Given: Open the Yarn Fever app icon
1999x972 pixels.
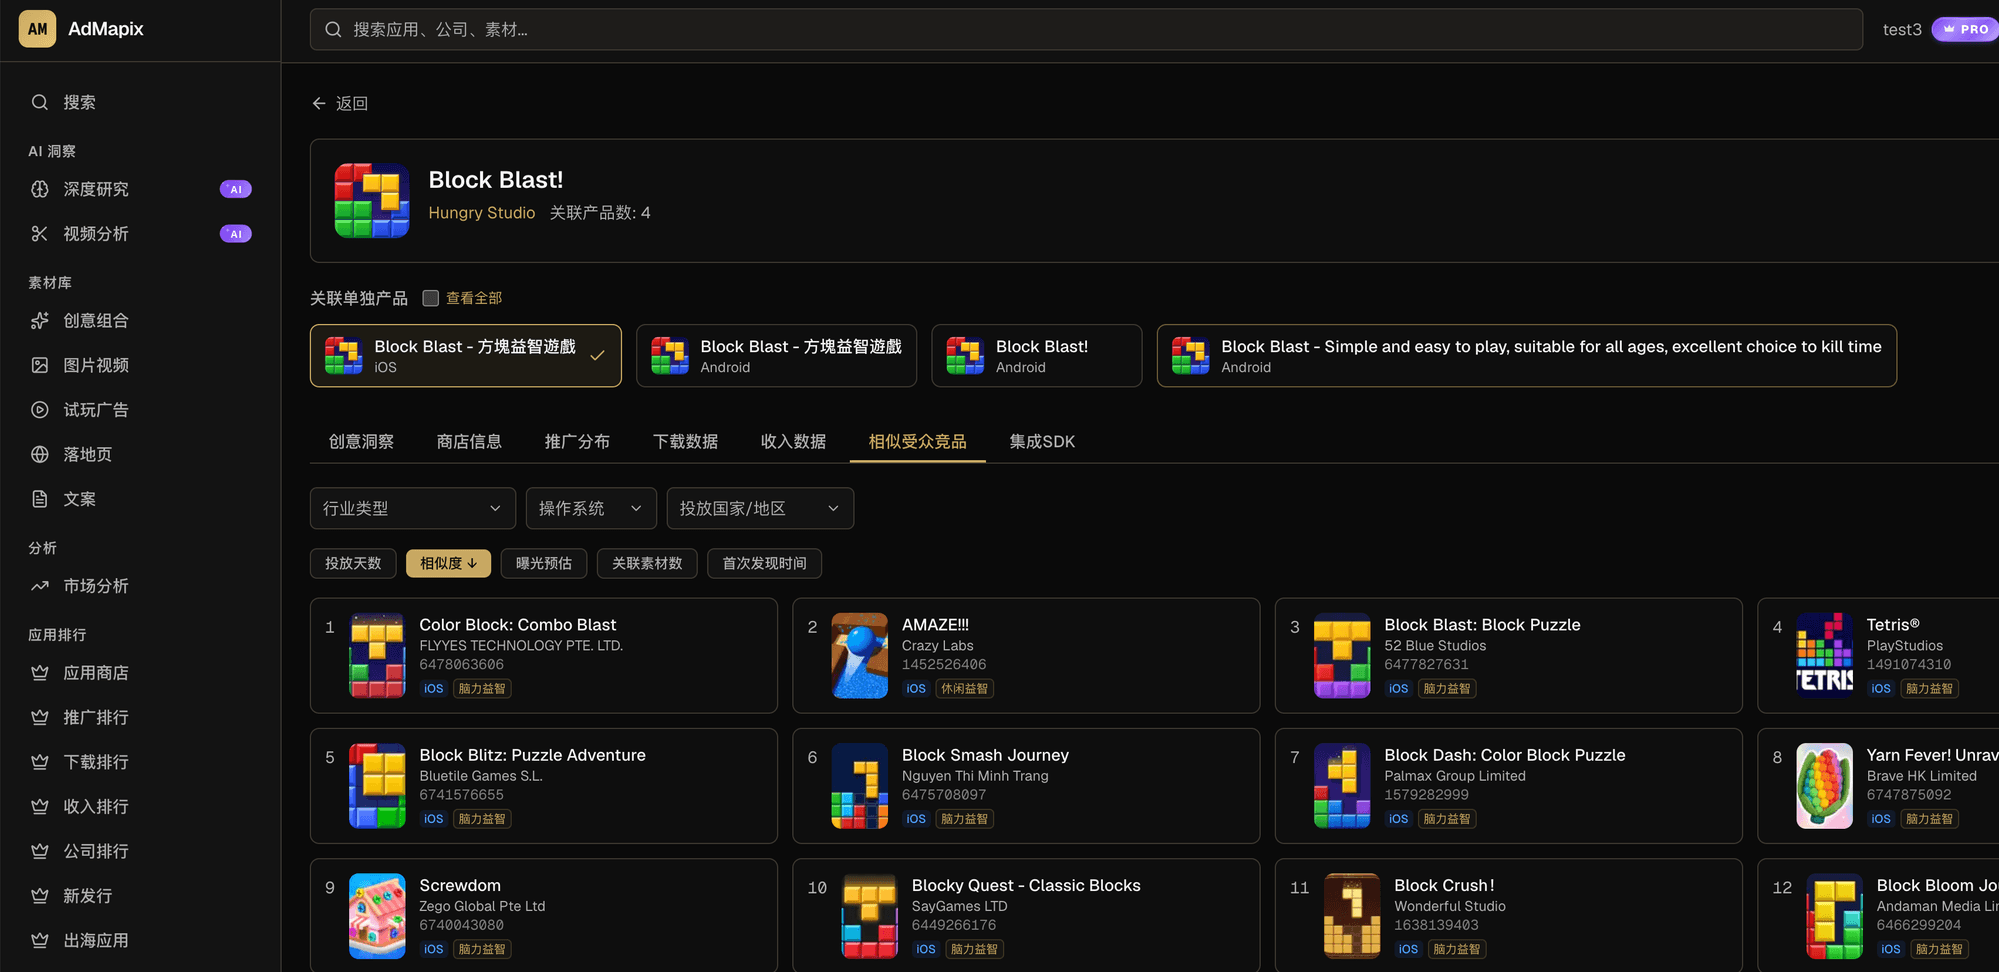Looking at the screenshot, I should tap(1825, 786).
